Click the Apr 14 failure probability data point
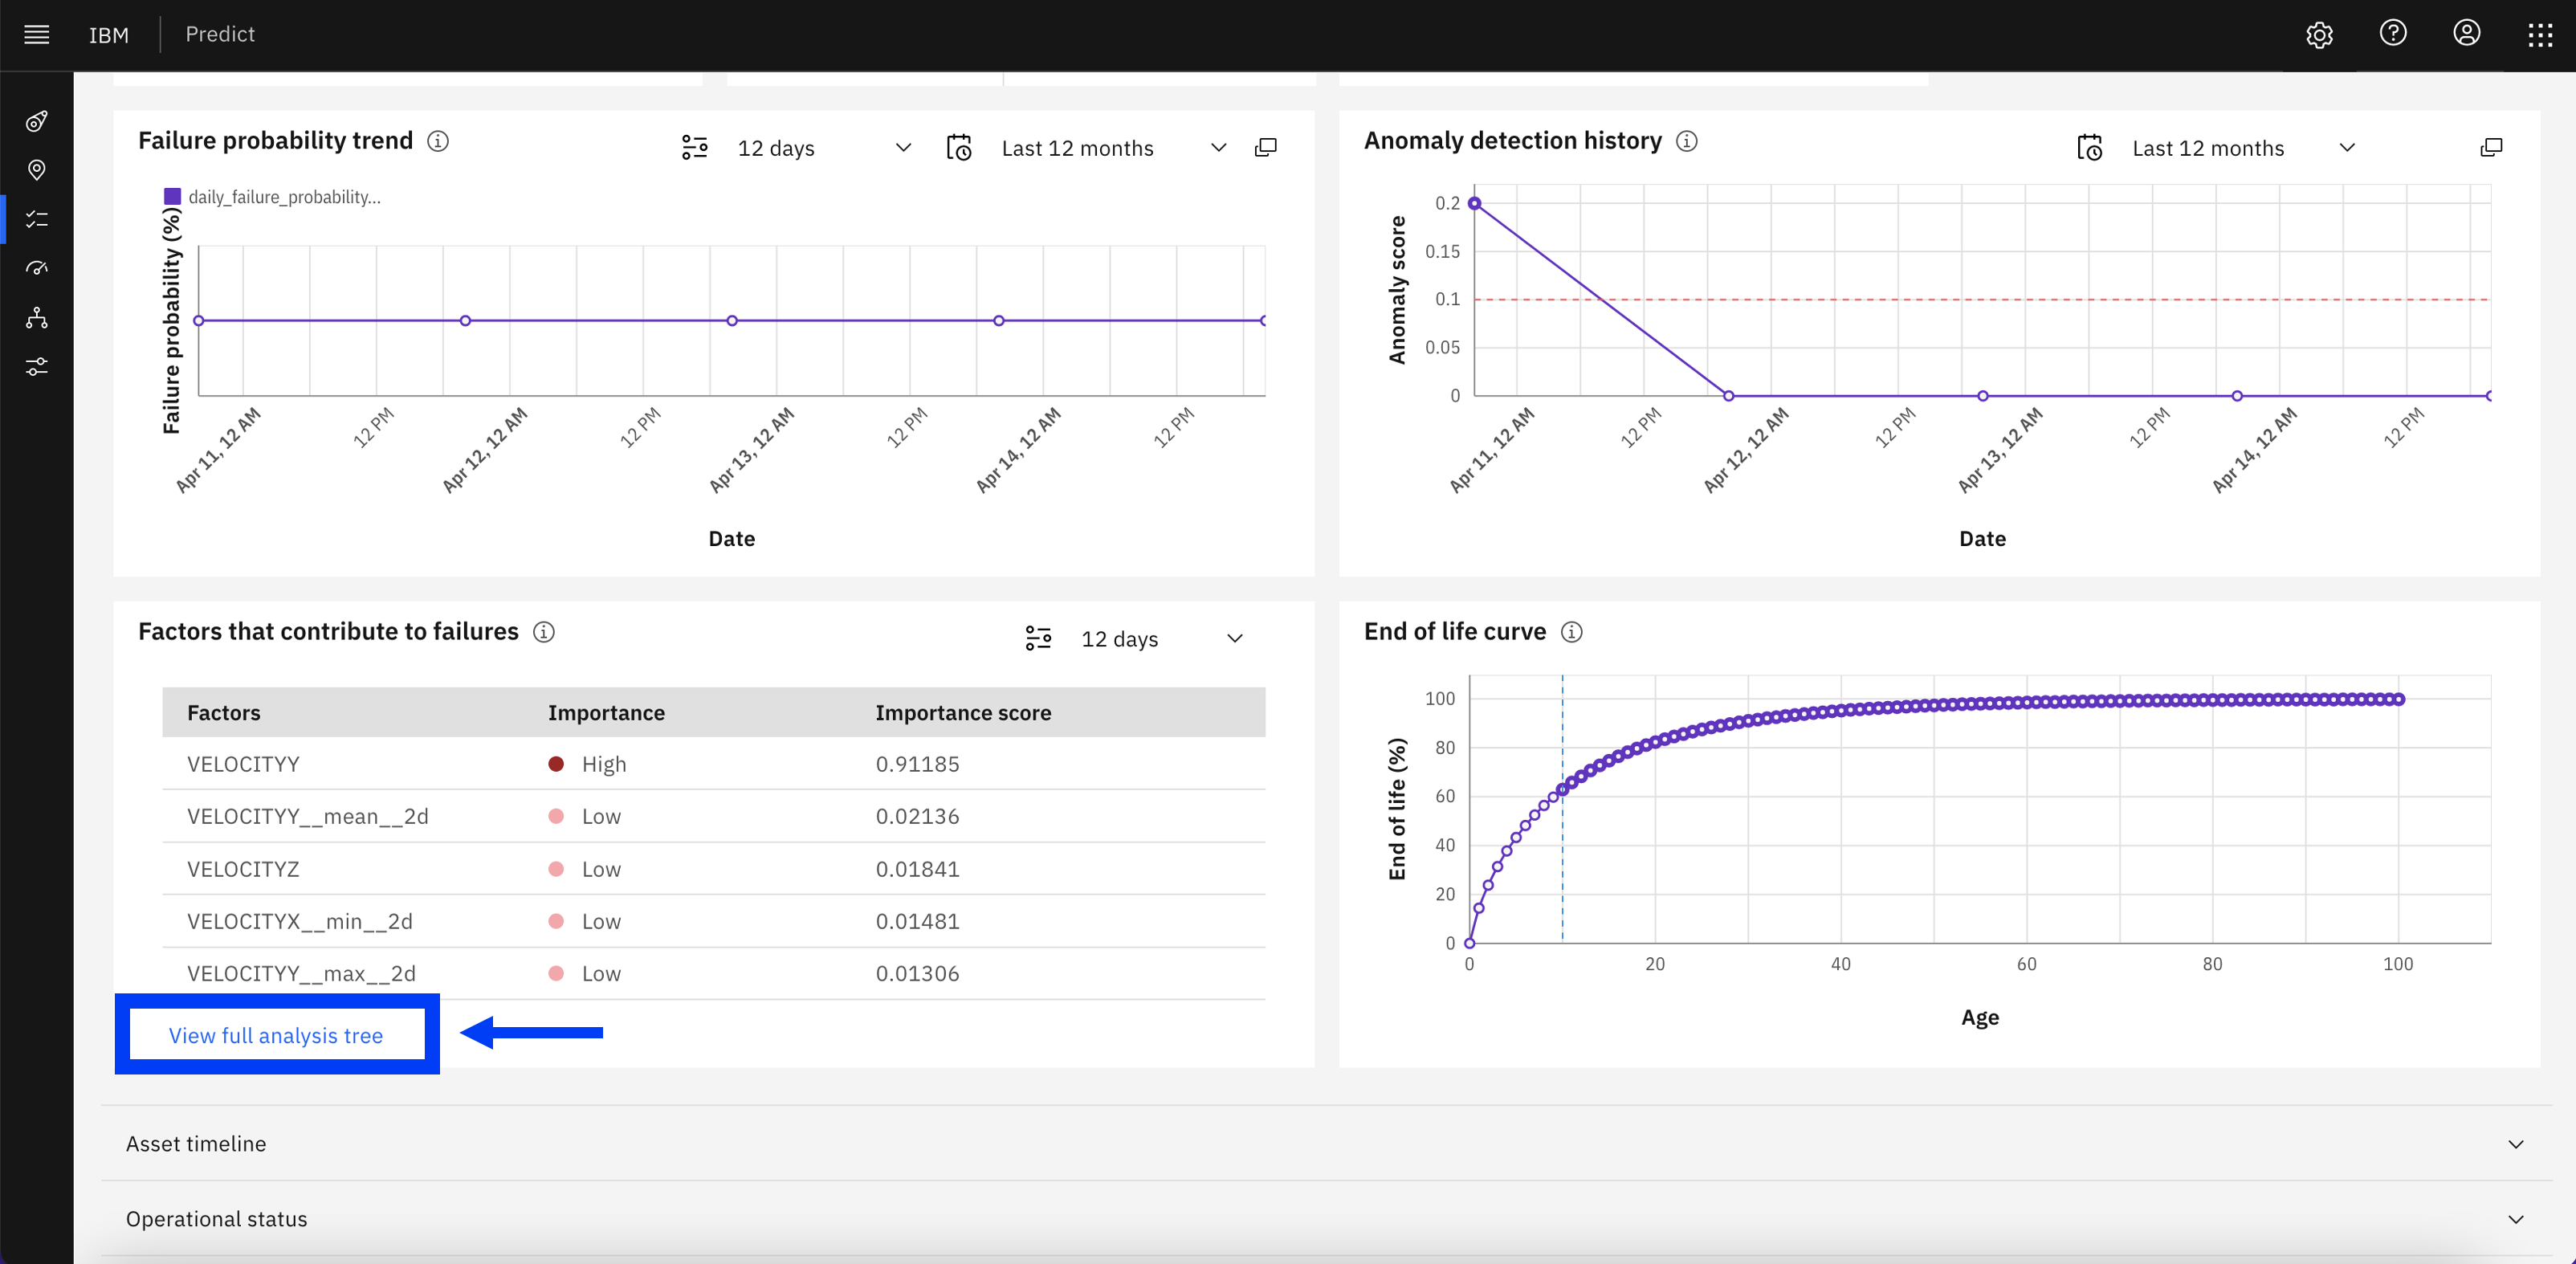The height and width of the screenshot is (1264, 2576). pos(998,321)
